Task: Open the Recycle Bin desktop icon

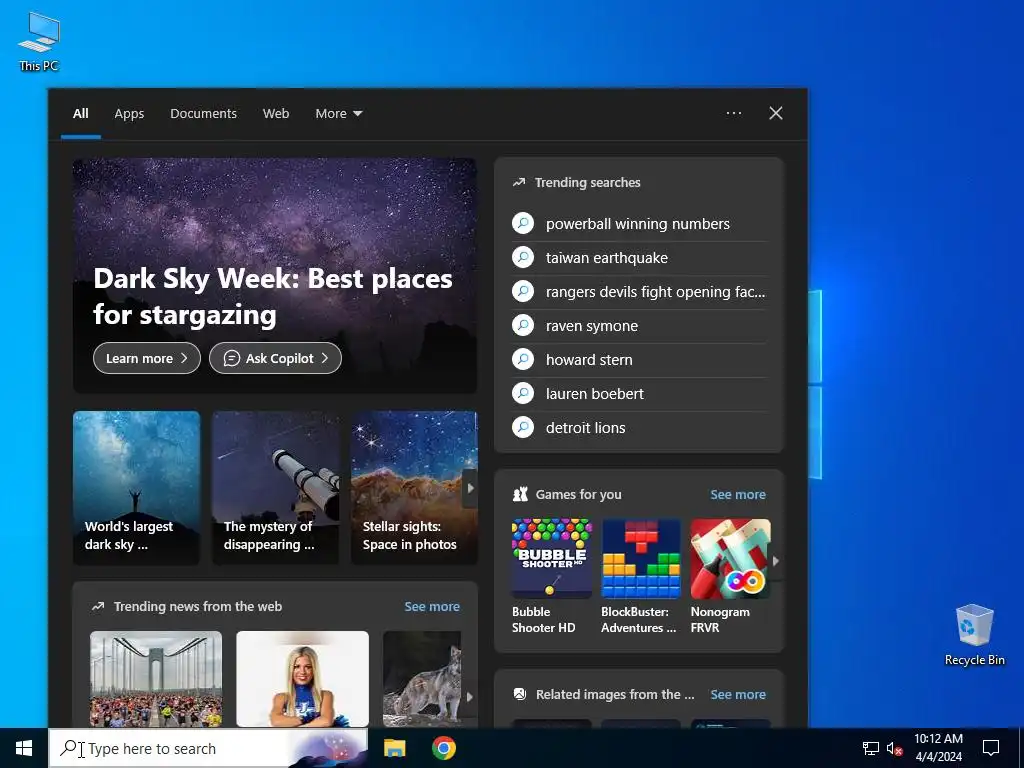Action: pyautogui.click(x=974, y=635)
